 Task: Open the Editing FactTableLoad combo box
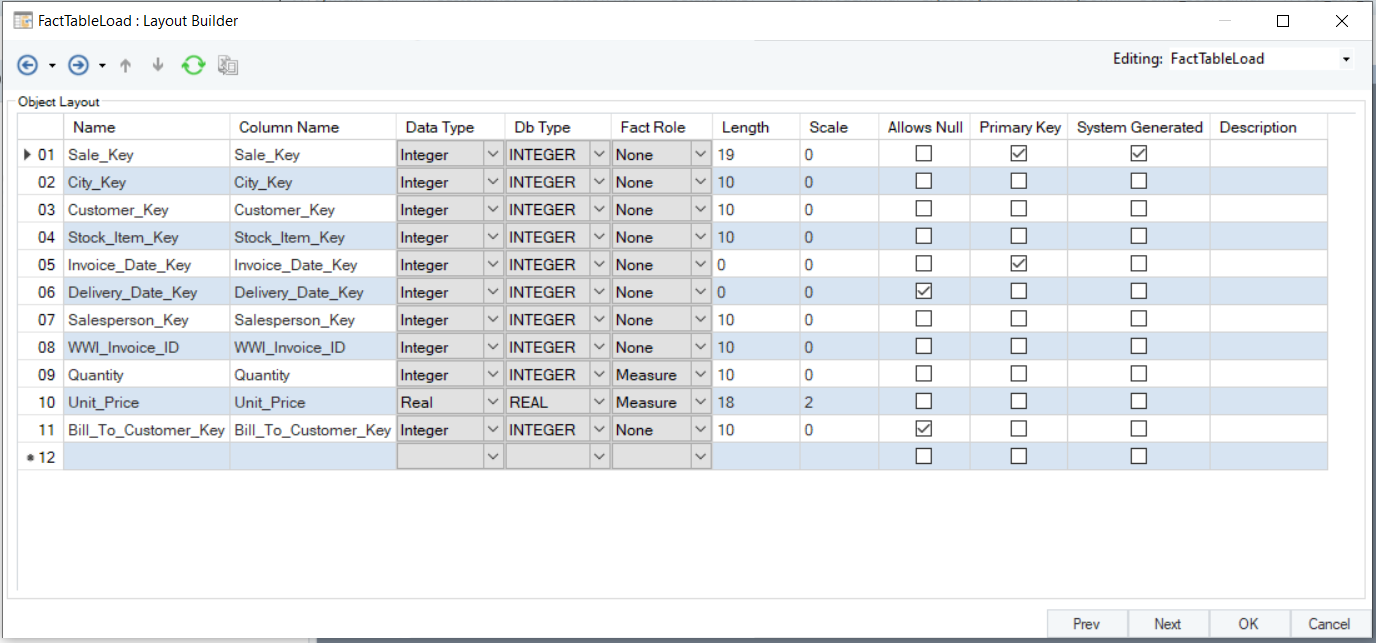coord(1346,59)
